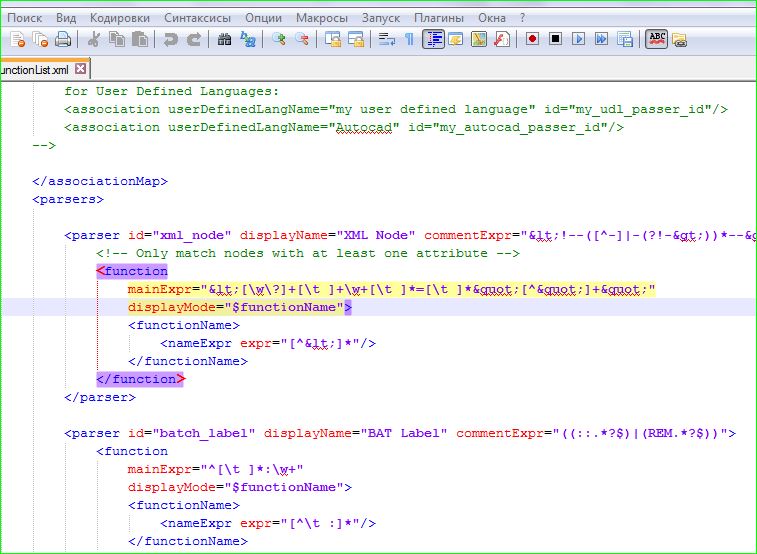Click the '</associationMap>' line
The height and width of the screenshot is (554, 757).
click(100, 181)
